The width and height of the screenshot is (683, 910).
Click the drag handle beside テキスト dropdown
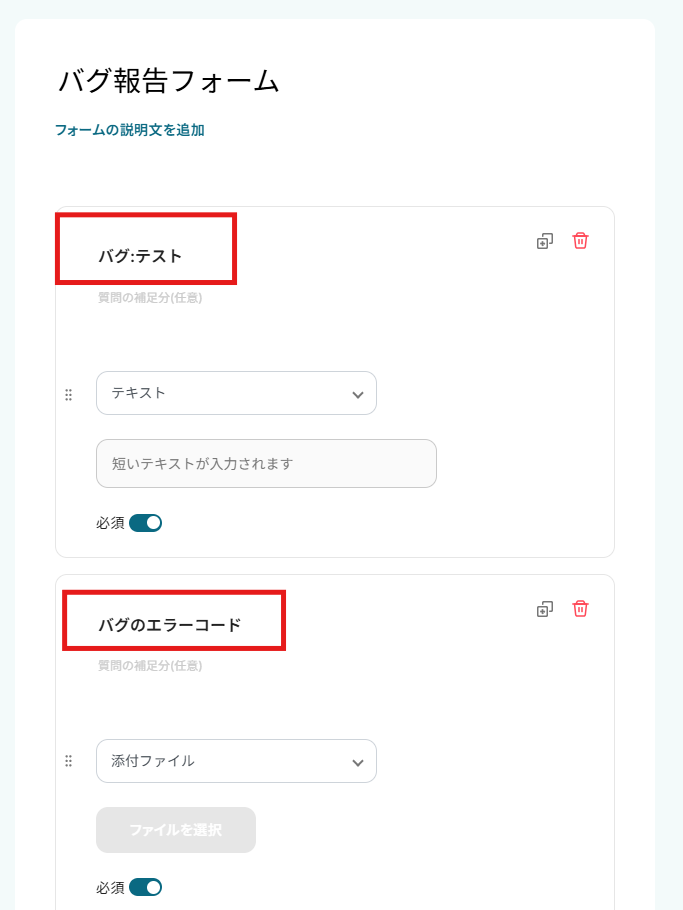click(68, 394)
